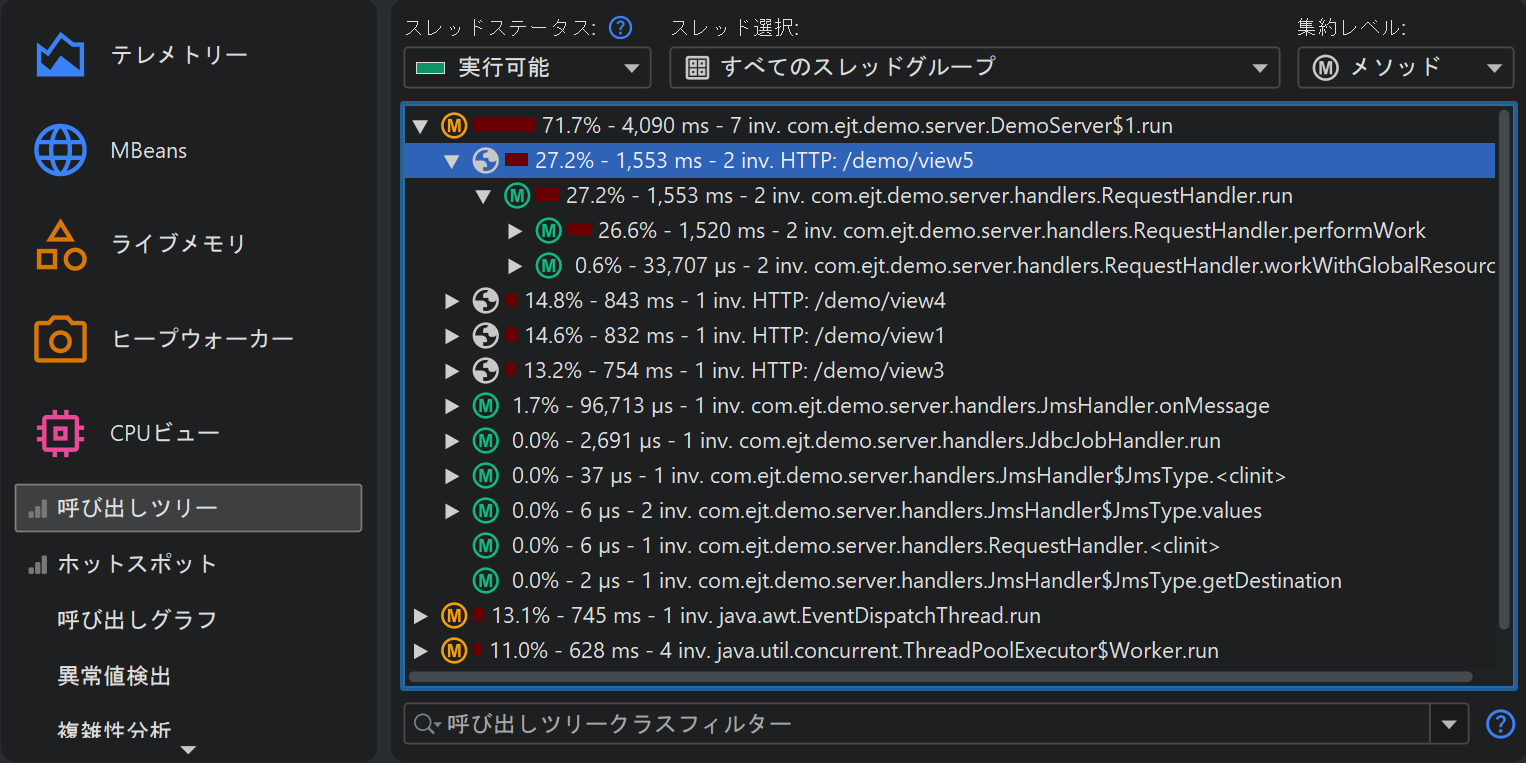1526x763 pixels.
Task: Select the 異常値検出 view
Action: tap(114, 676)
